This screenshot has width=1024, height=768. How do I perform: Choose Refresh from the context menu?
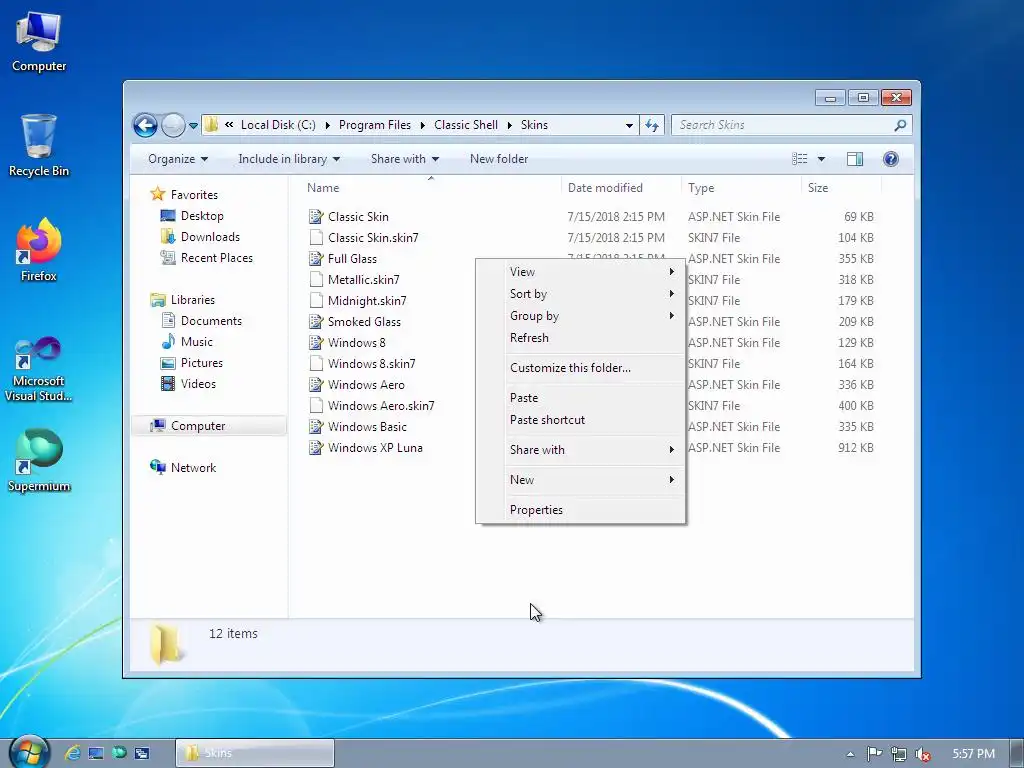[x=581, y=338]
